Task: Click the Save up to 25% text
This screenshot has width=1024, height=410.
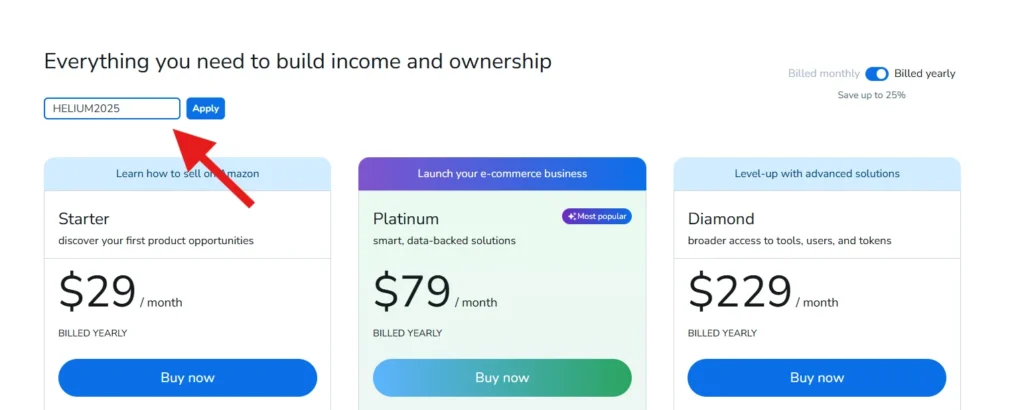Action: tap(871, 95)
